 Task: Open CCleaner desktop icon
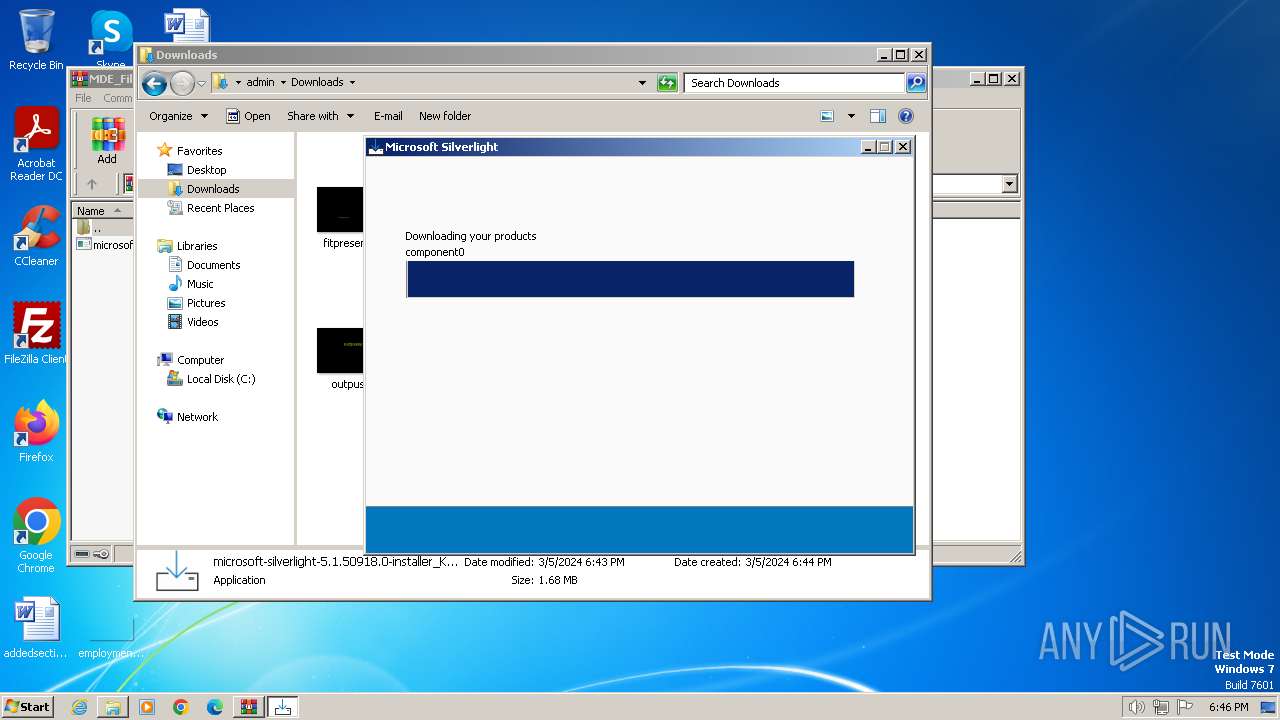click(36, 236)
